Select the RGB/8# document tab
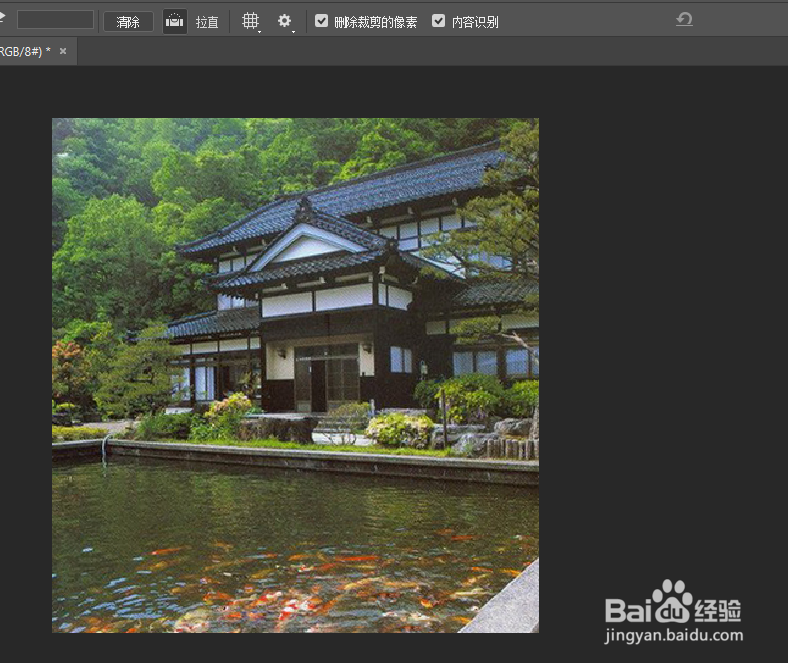The width and height of the screenshot is (788, 663). pos(37,51)
